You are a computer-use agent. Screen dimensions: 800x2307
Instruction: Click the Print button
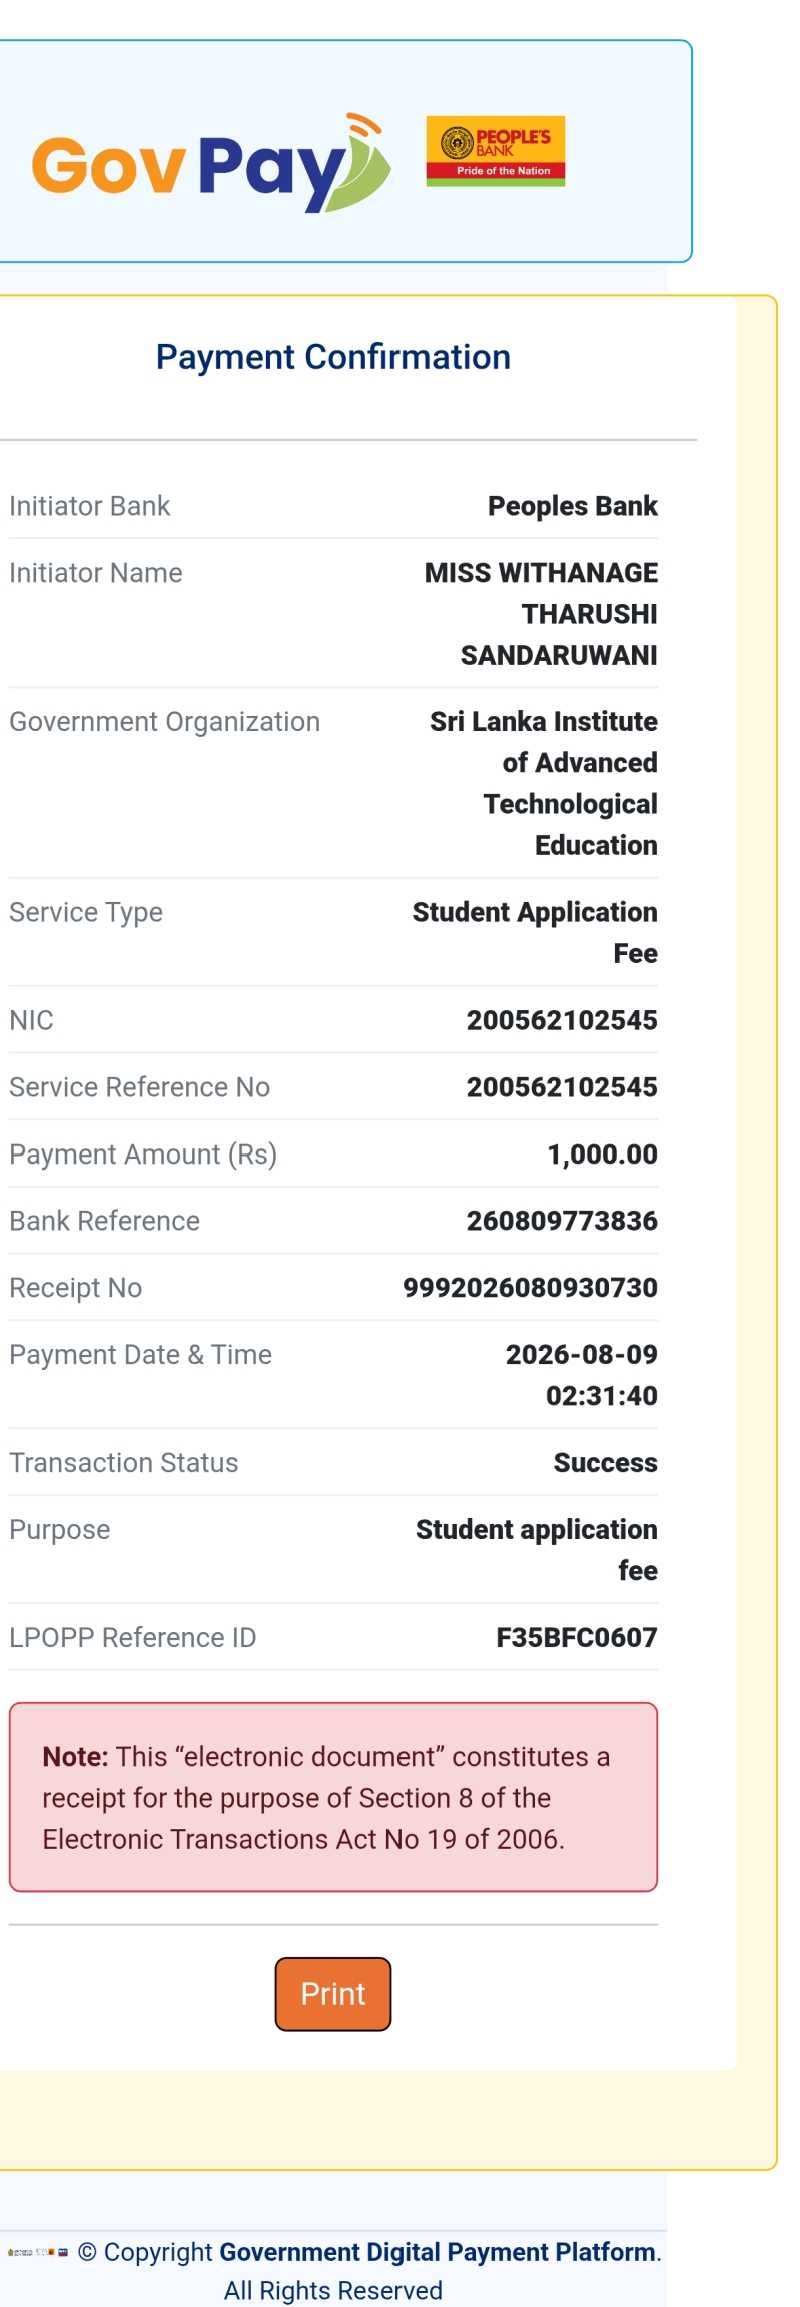[333, 1993]
